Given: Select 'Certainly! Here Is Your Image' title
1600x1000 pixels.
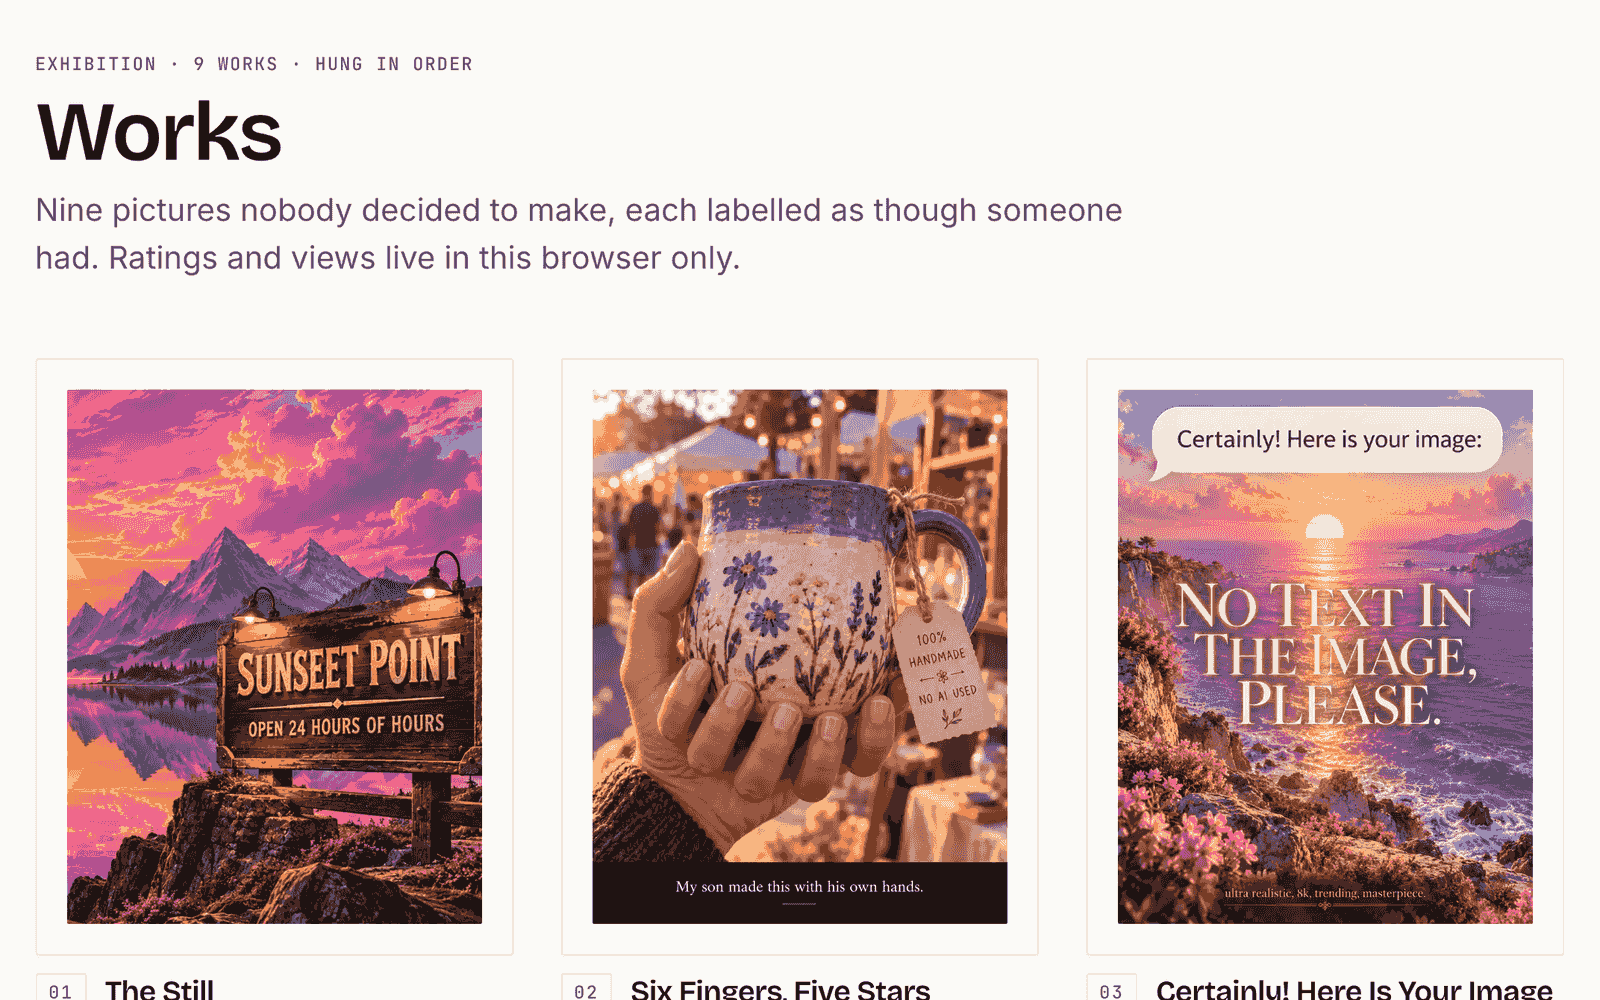Looking at the screenshot, I should (1354, 990).
